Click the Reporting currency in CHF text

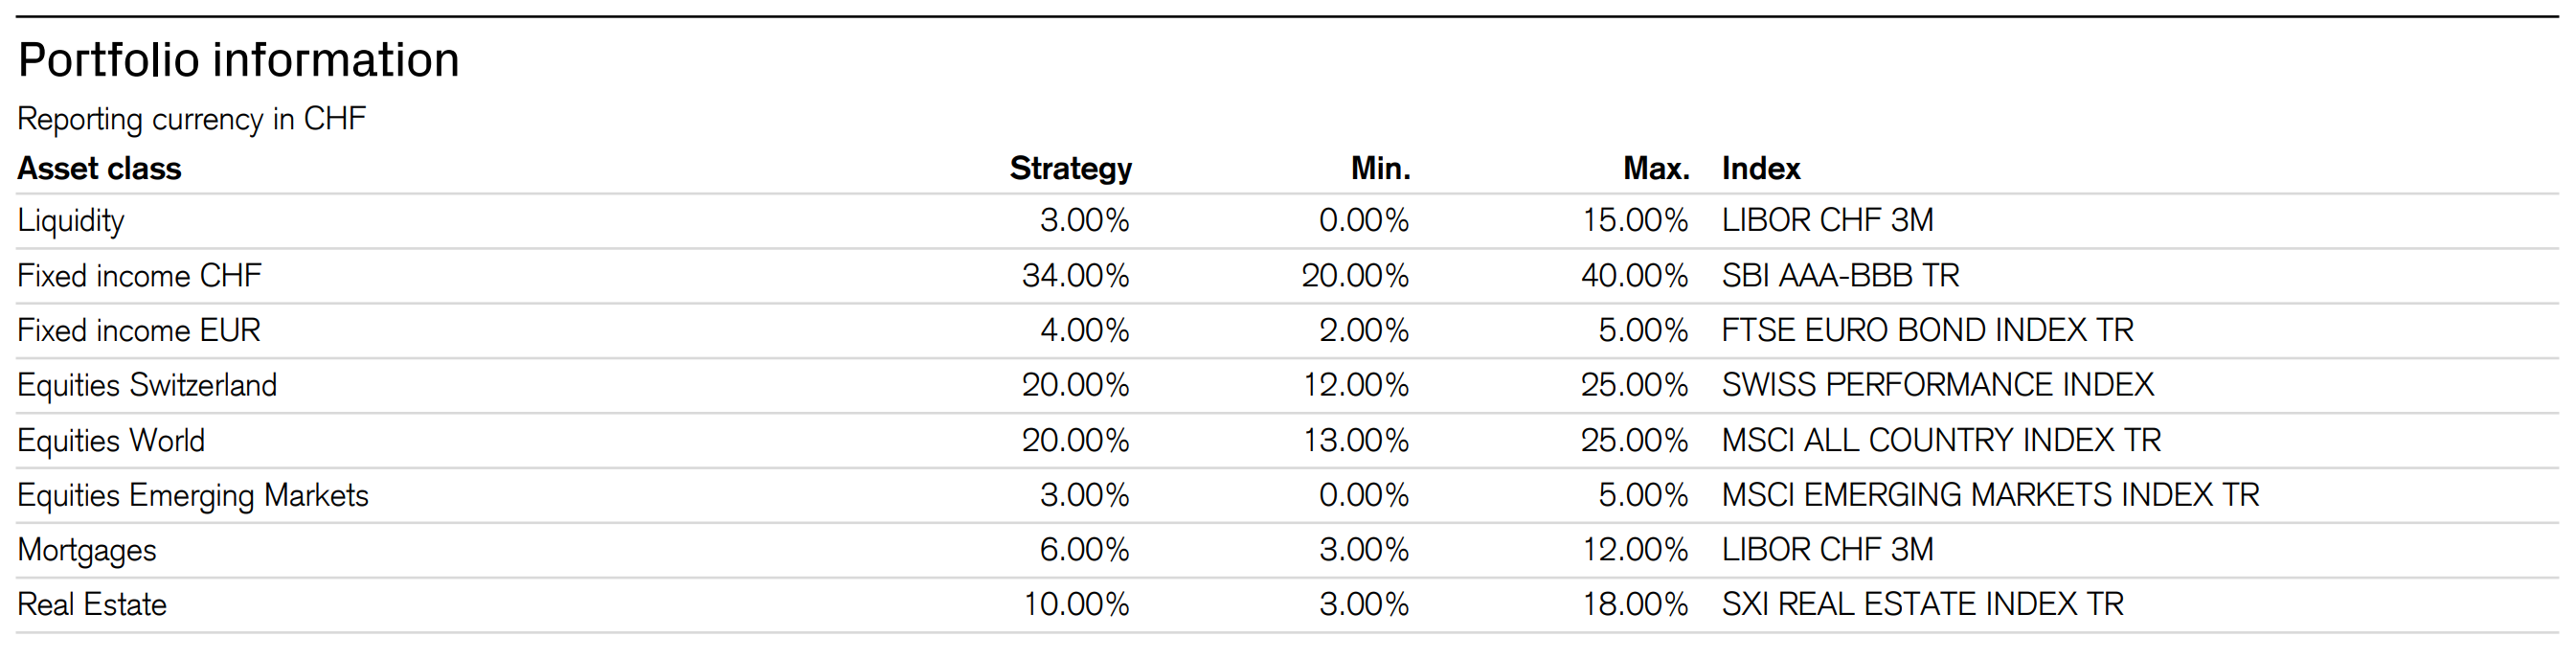pos(192,119)
